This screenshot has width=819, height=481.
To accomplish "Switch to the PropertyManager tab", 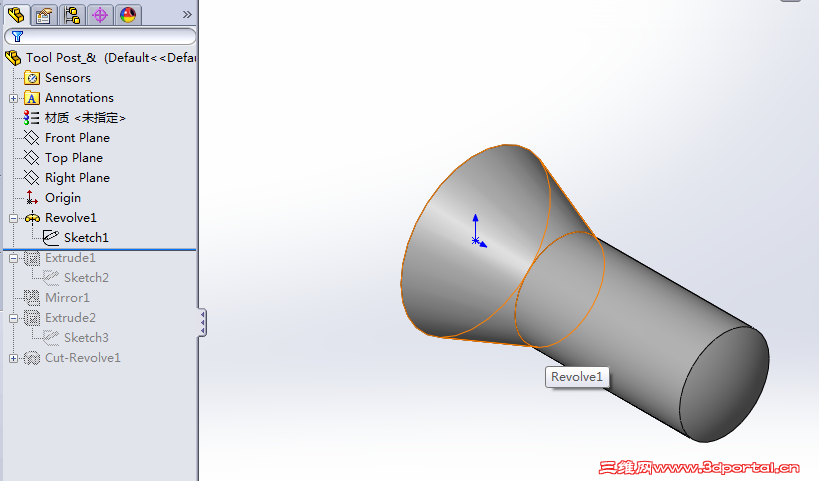I will coord(44,15).
